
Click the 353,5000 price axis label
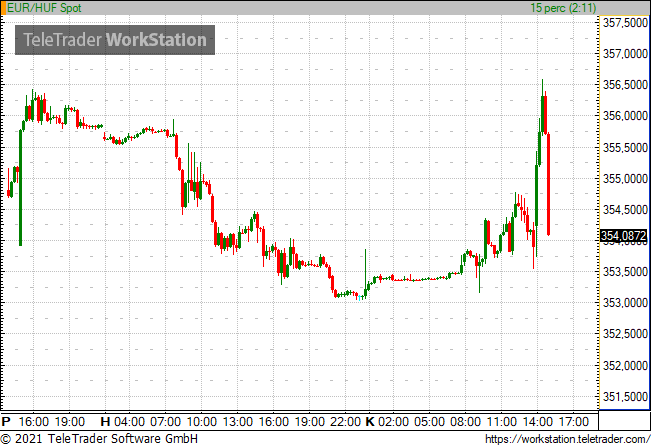click(x=625, y=272)
